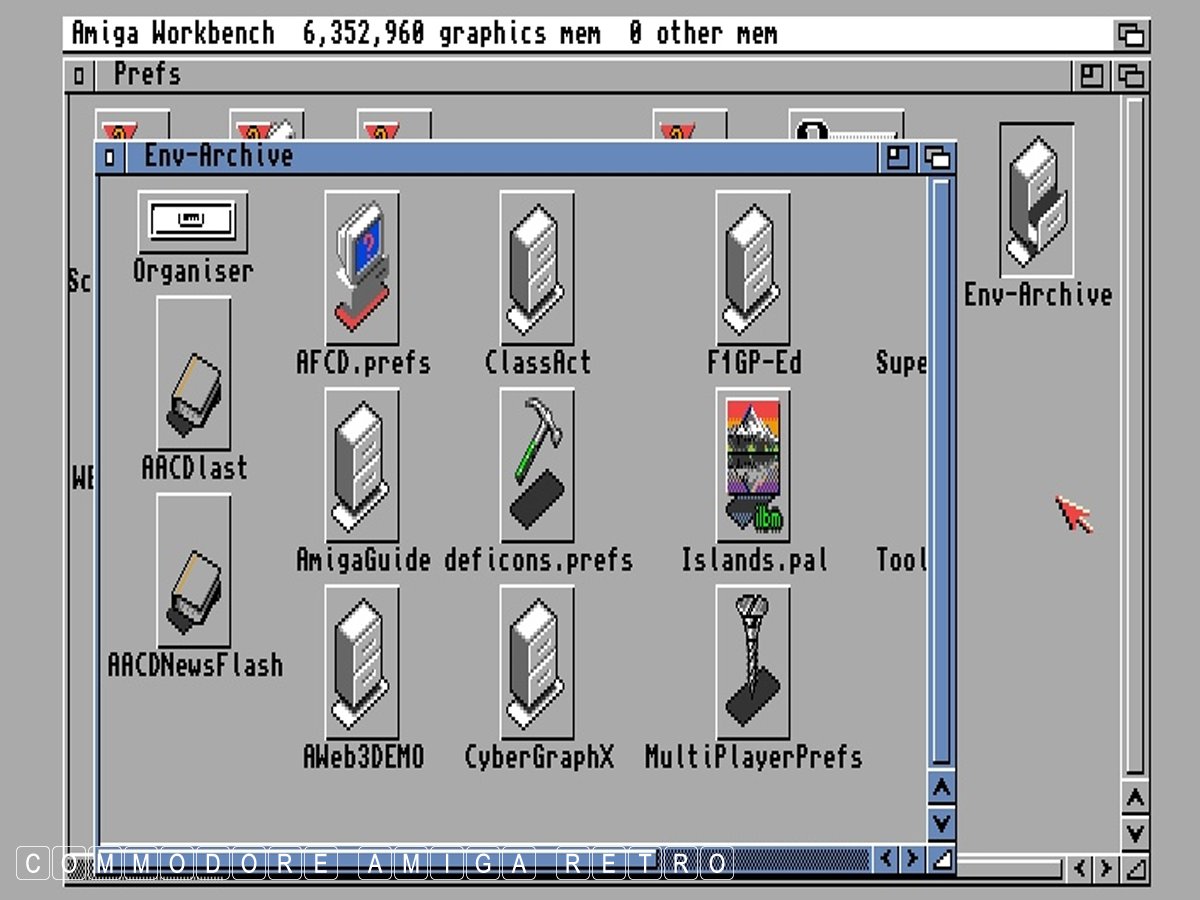Open the Organiser icon
This screenshot has height=900, width=1200.
pos(192,222)
